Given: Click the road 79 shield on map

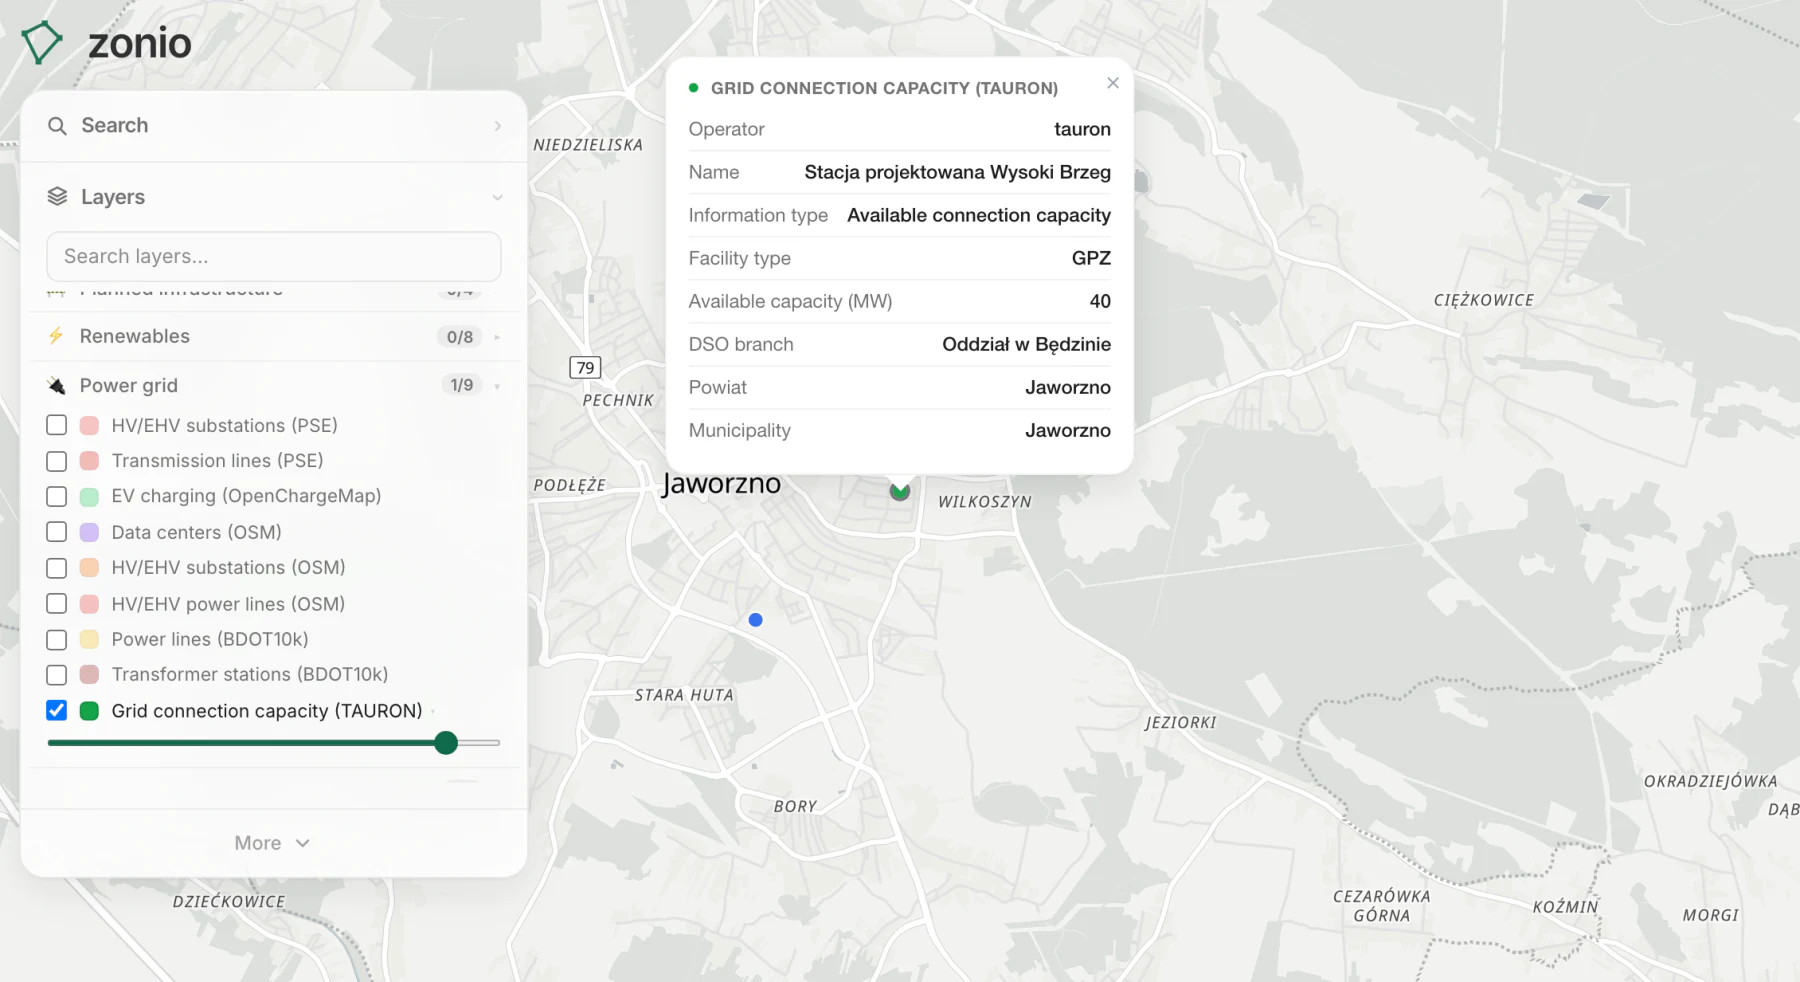Looking at the screenshot, I should coord(585,367).
